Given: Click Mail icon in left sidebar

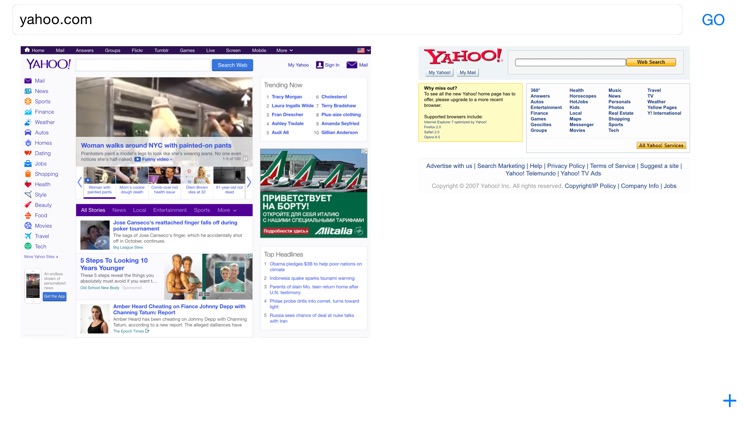Looking at the screenshot, I should point(28,81).
